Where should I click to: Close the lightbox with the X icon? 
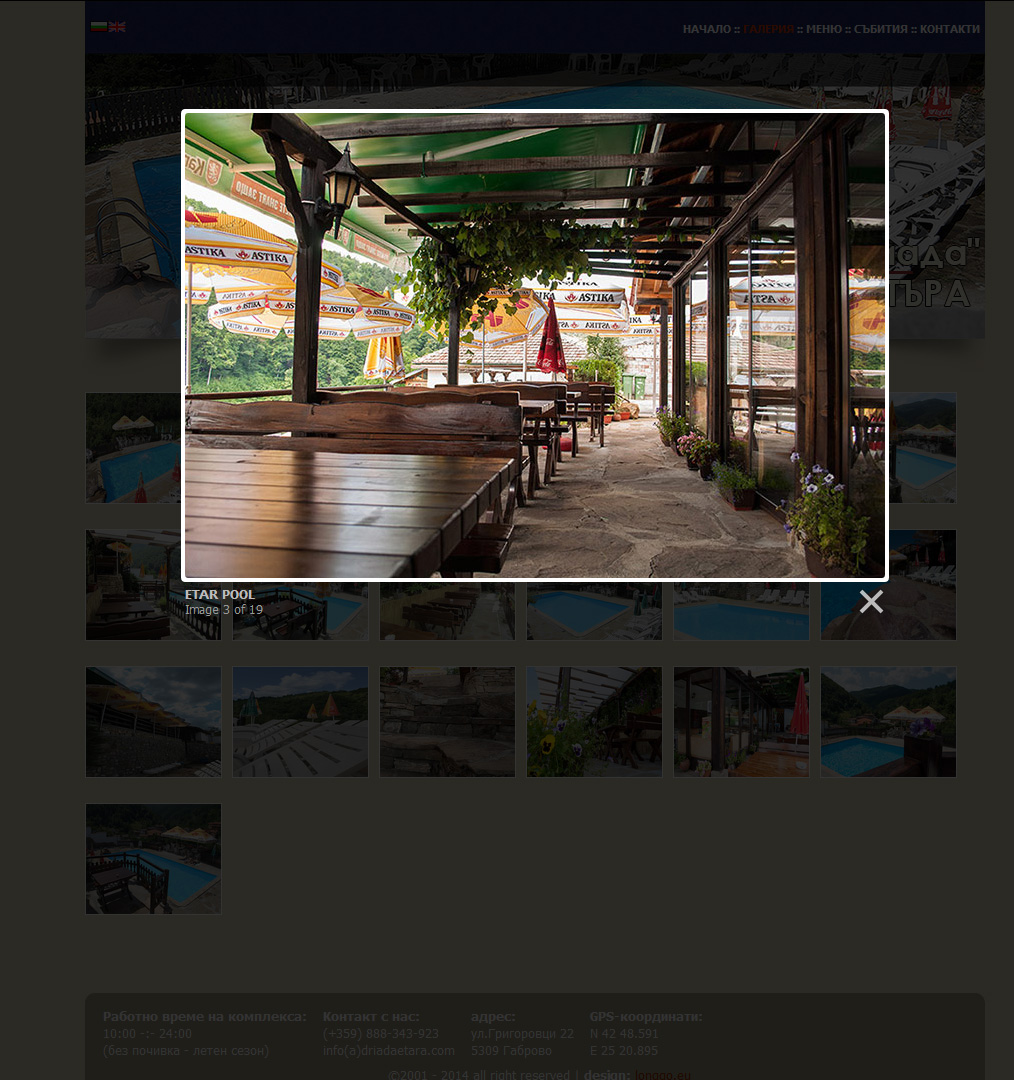click(871, 601)
